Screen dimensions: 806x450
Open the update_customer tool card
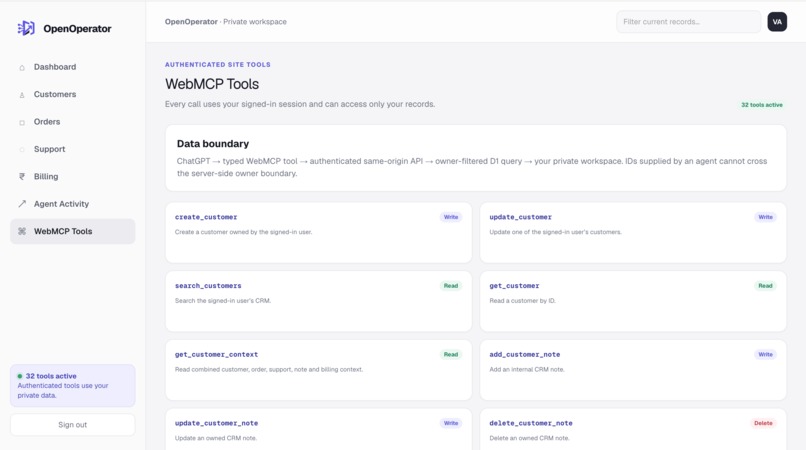coord(633,232)
